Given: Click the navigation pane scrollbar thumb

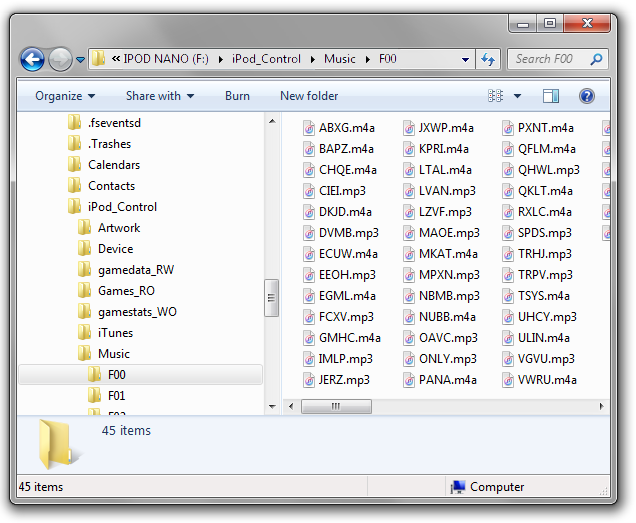Looking at the screenshot, I should [x=271, y=298].
